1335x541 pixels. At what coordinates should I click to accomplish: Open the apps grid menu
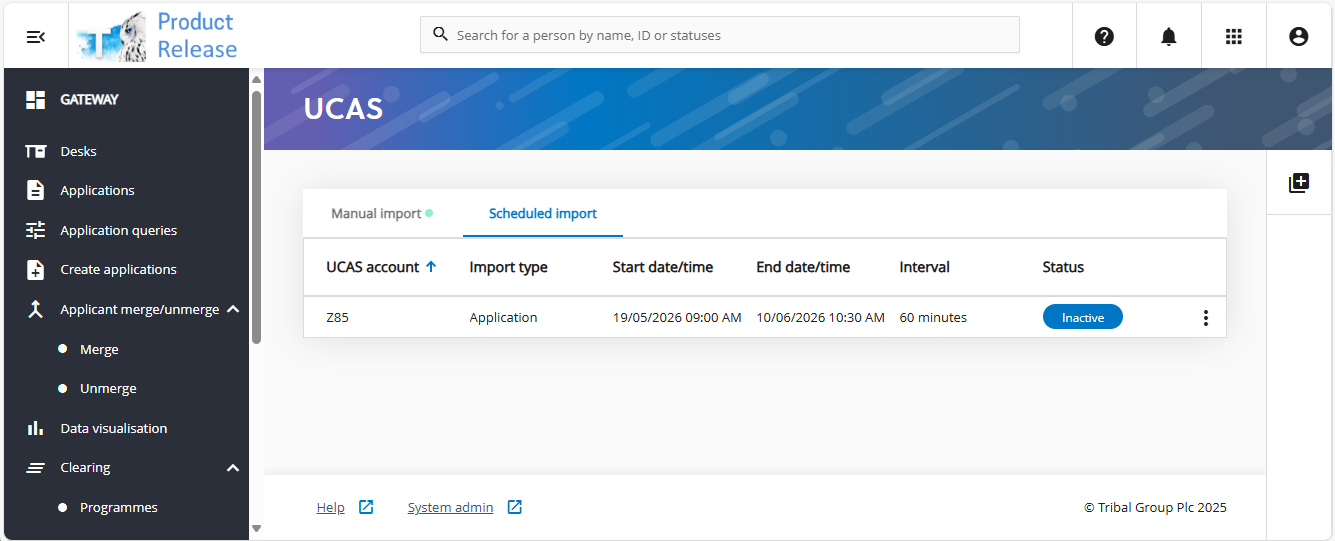(x=1233, y=36)
